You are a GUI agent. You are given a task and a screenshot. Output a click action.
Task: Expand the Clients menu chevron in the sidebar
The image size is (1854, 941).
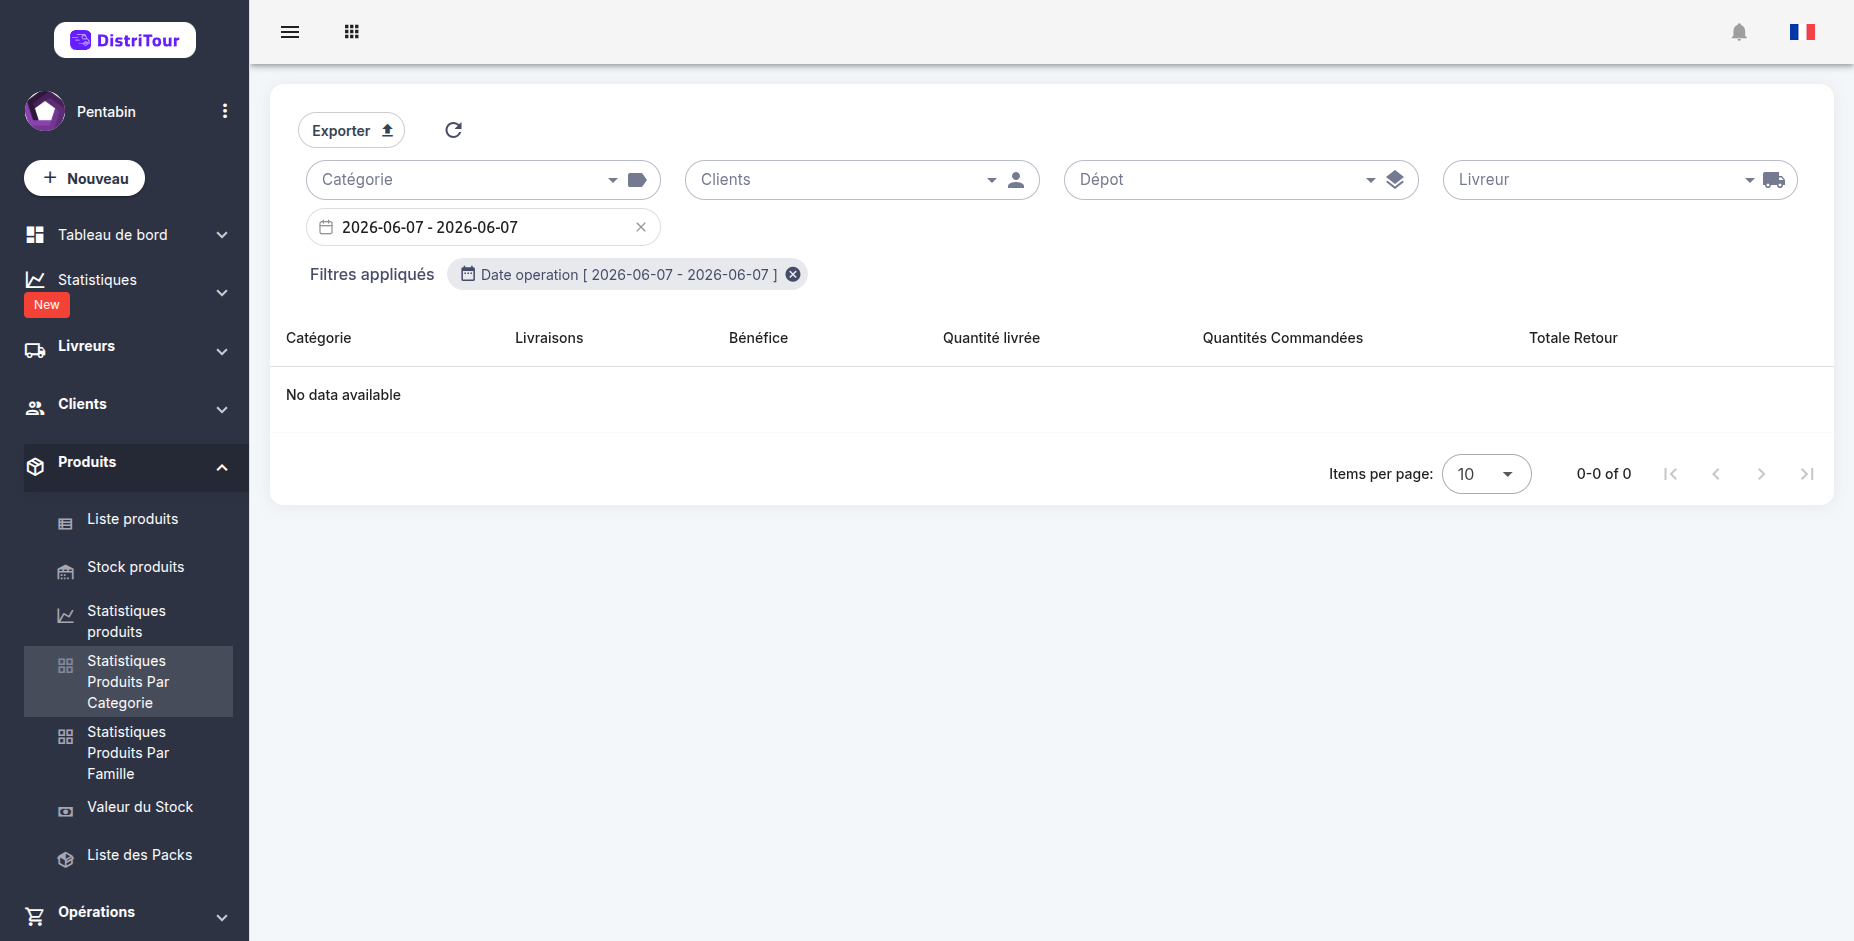point(222,410)
